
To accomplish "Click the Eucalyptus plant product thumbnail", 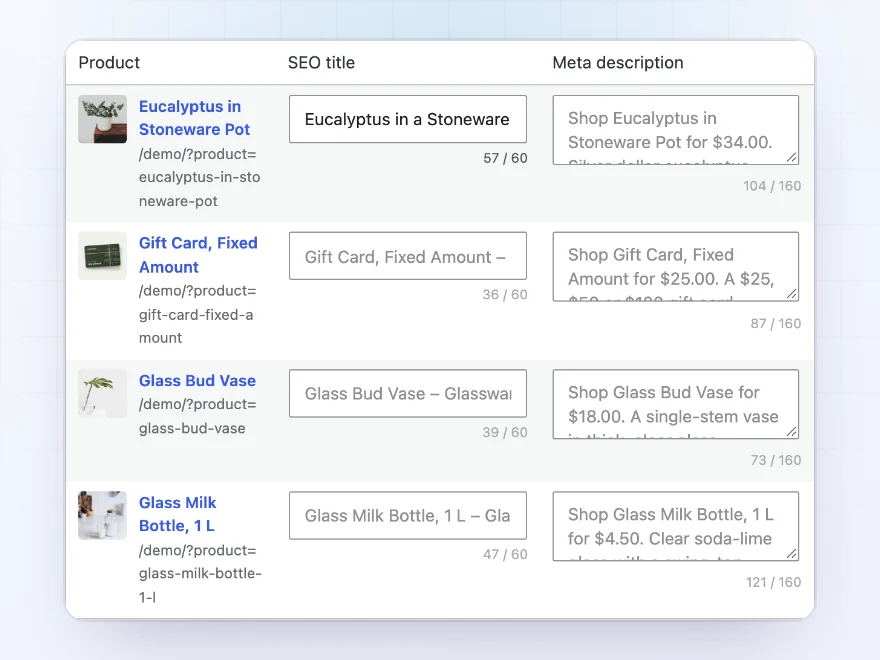I will (x=102, y=119).
